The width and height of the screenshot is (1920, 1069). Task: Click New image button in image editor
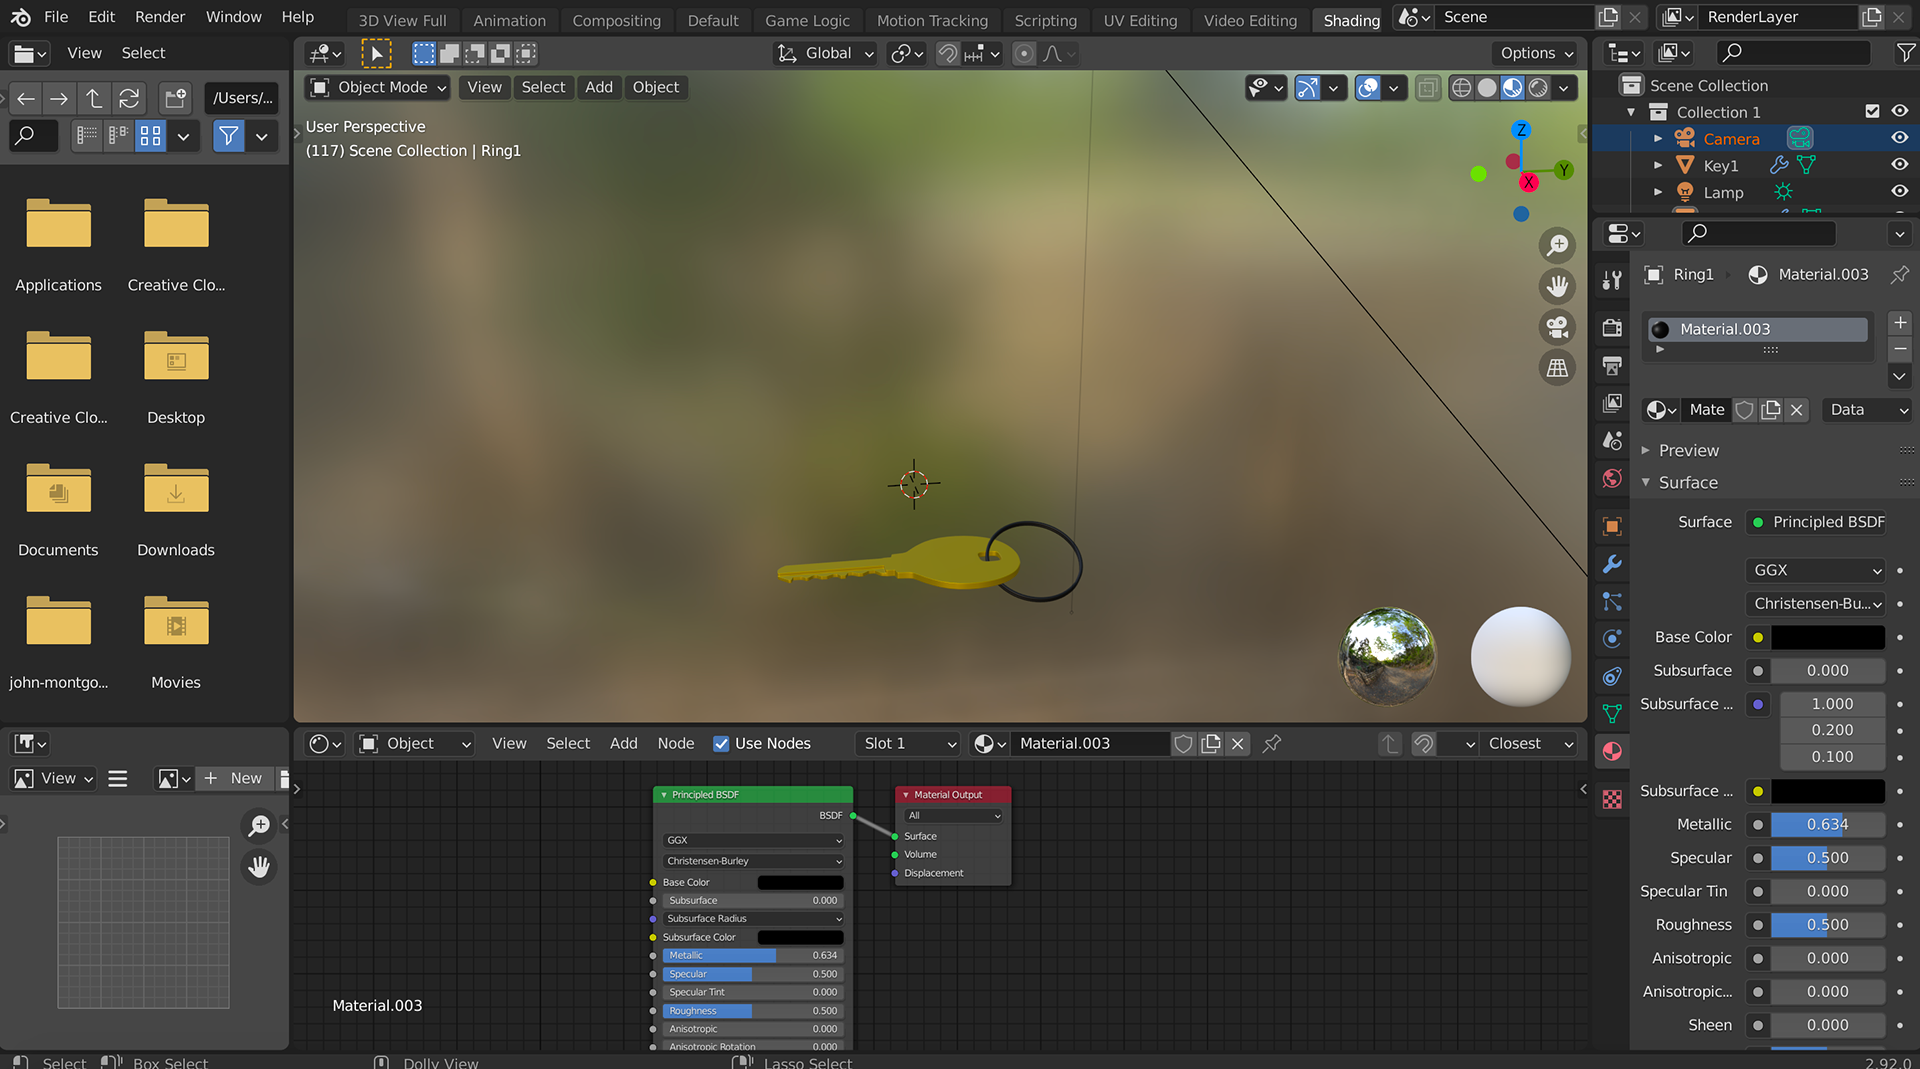[x=235, y=778]
